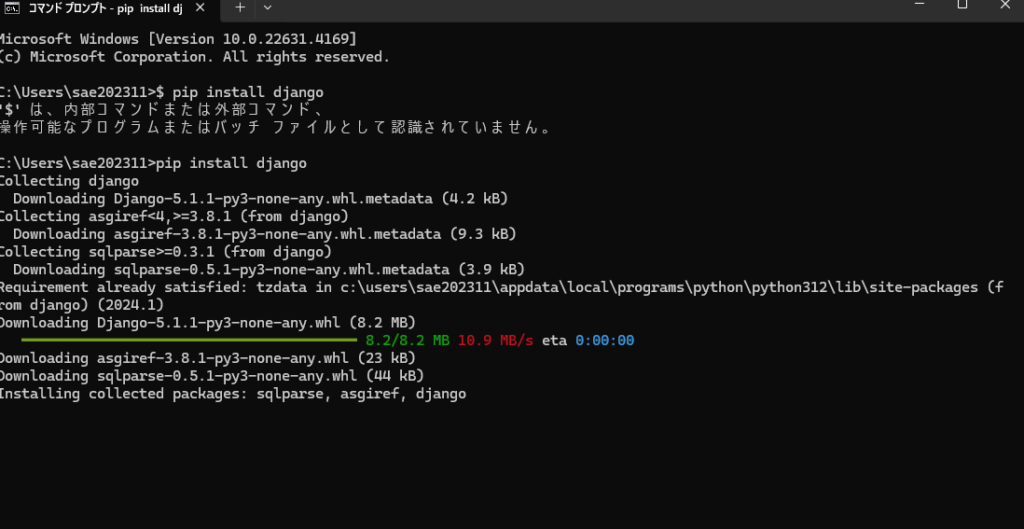
Task: Close the terminal window
Action: pos(1004,5)
